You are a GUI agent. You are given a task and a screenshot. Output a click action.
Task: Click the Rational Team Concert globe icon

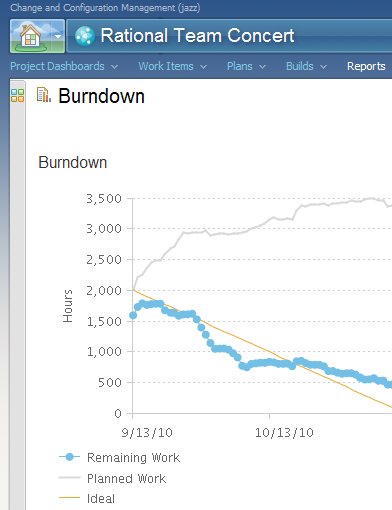pos(84,36)
